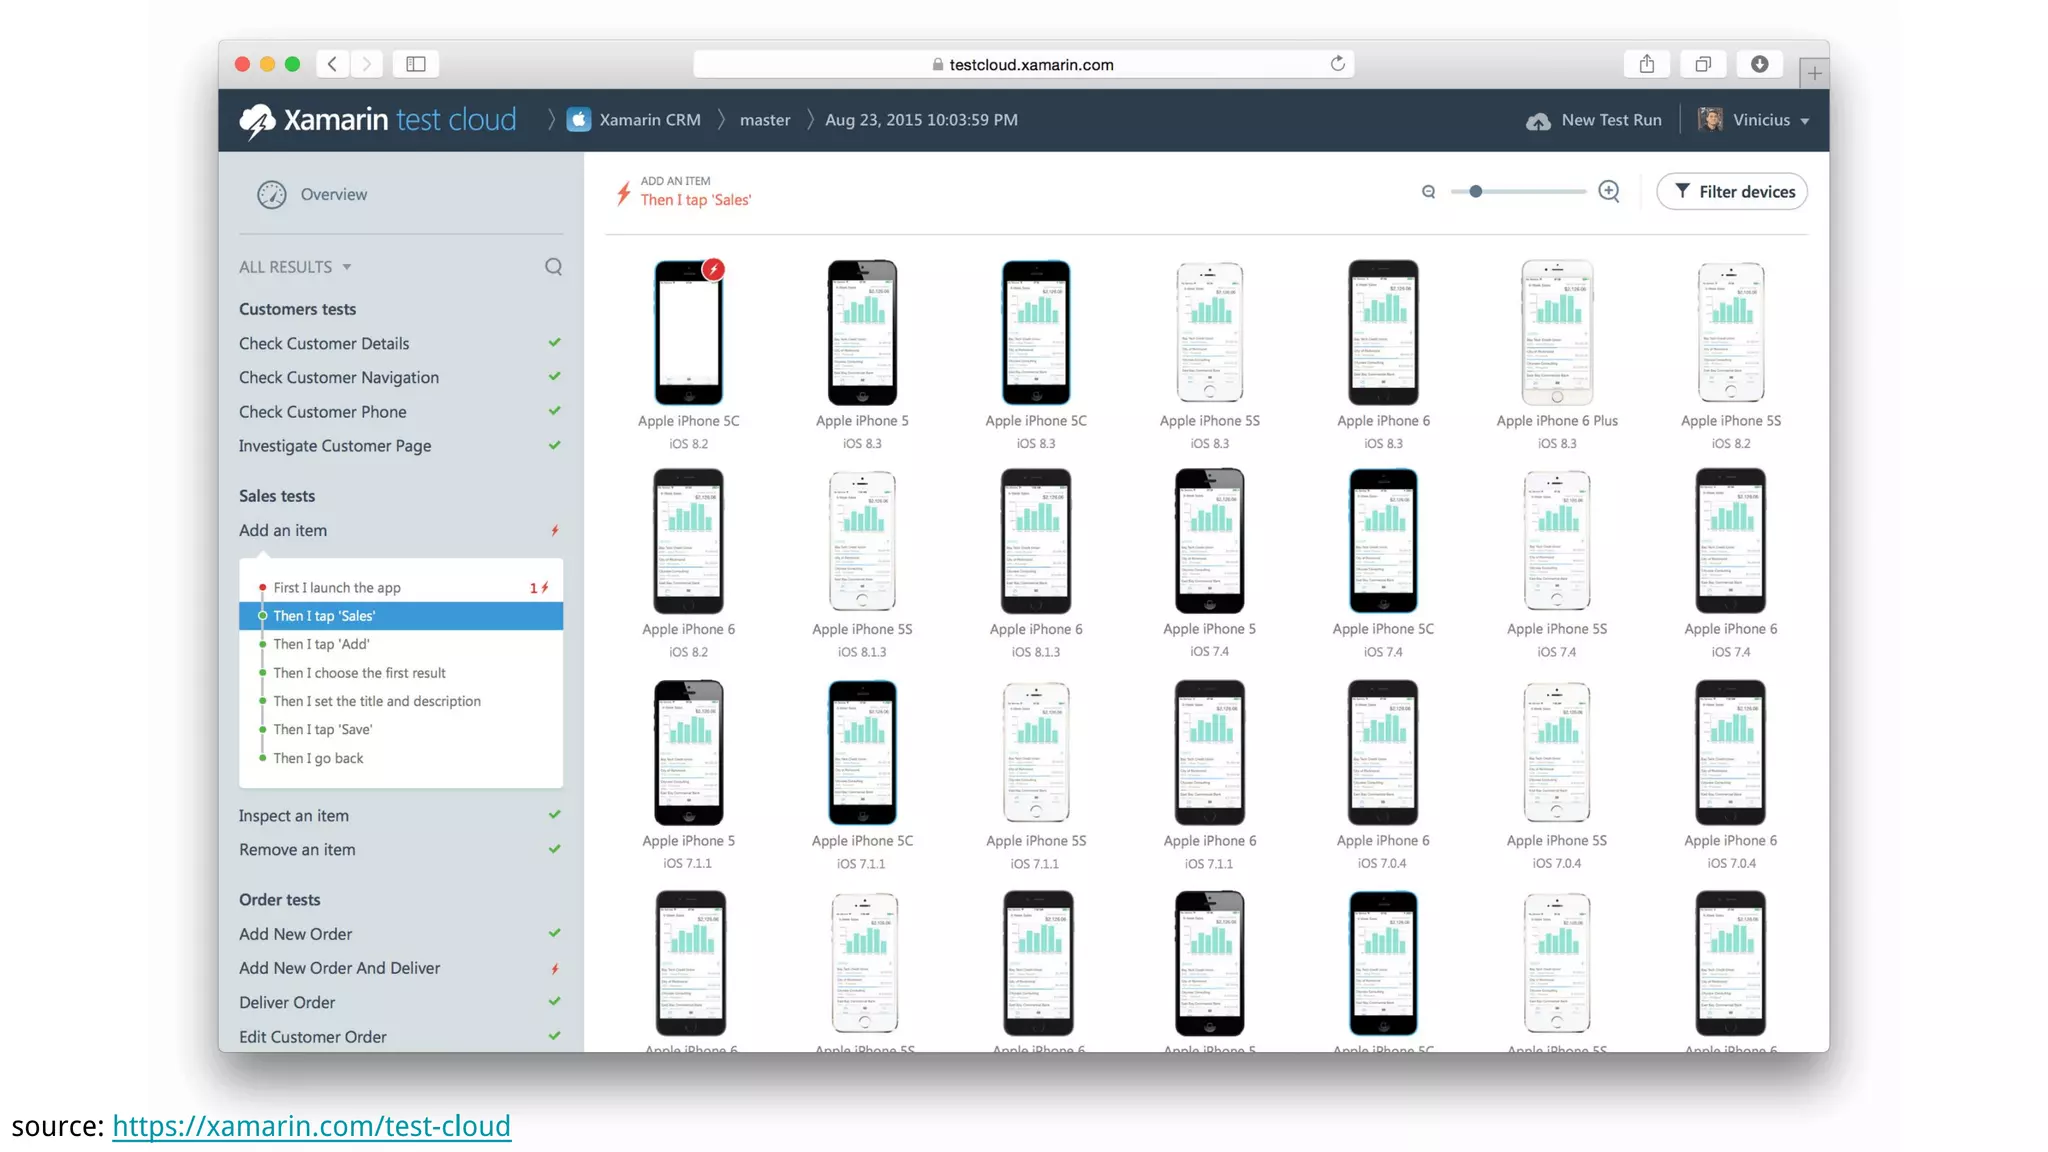Open the Aug 23, 2015 test run breadcrumb

[921, 120]
